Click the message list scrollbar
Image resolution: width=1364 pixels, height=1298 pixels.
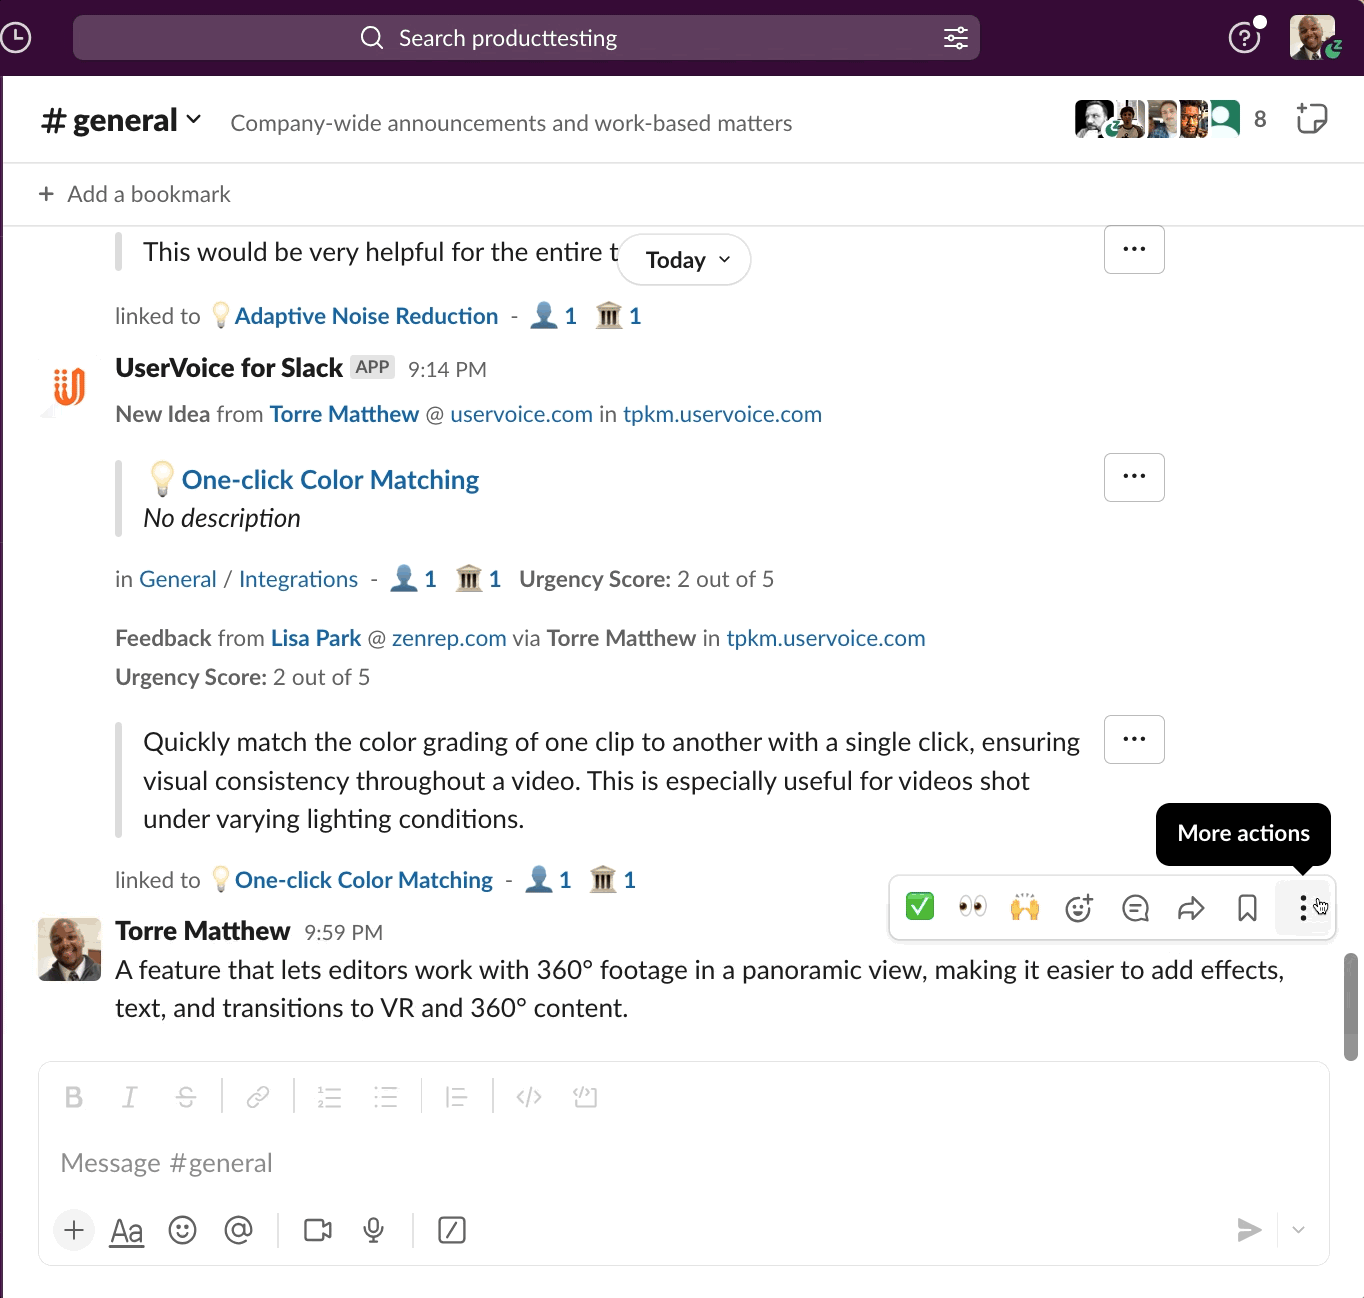[x=1351, y=1006]
